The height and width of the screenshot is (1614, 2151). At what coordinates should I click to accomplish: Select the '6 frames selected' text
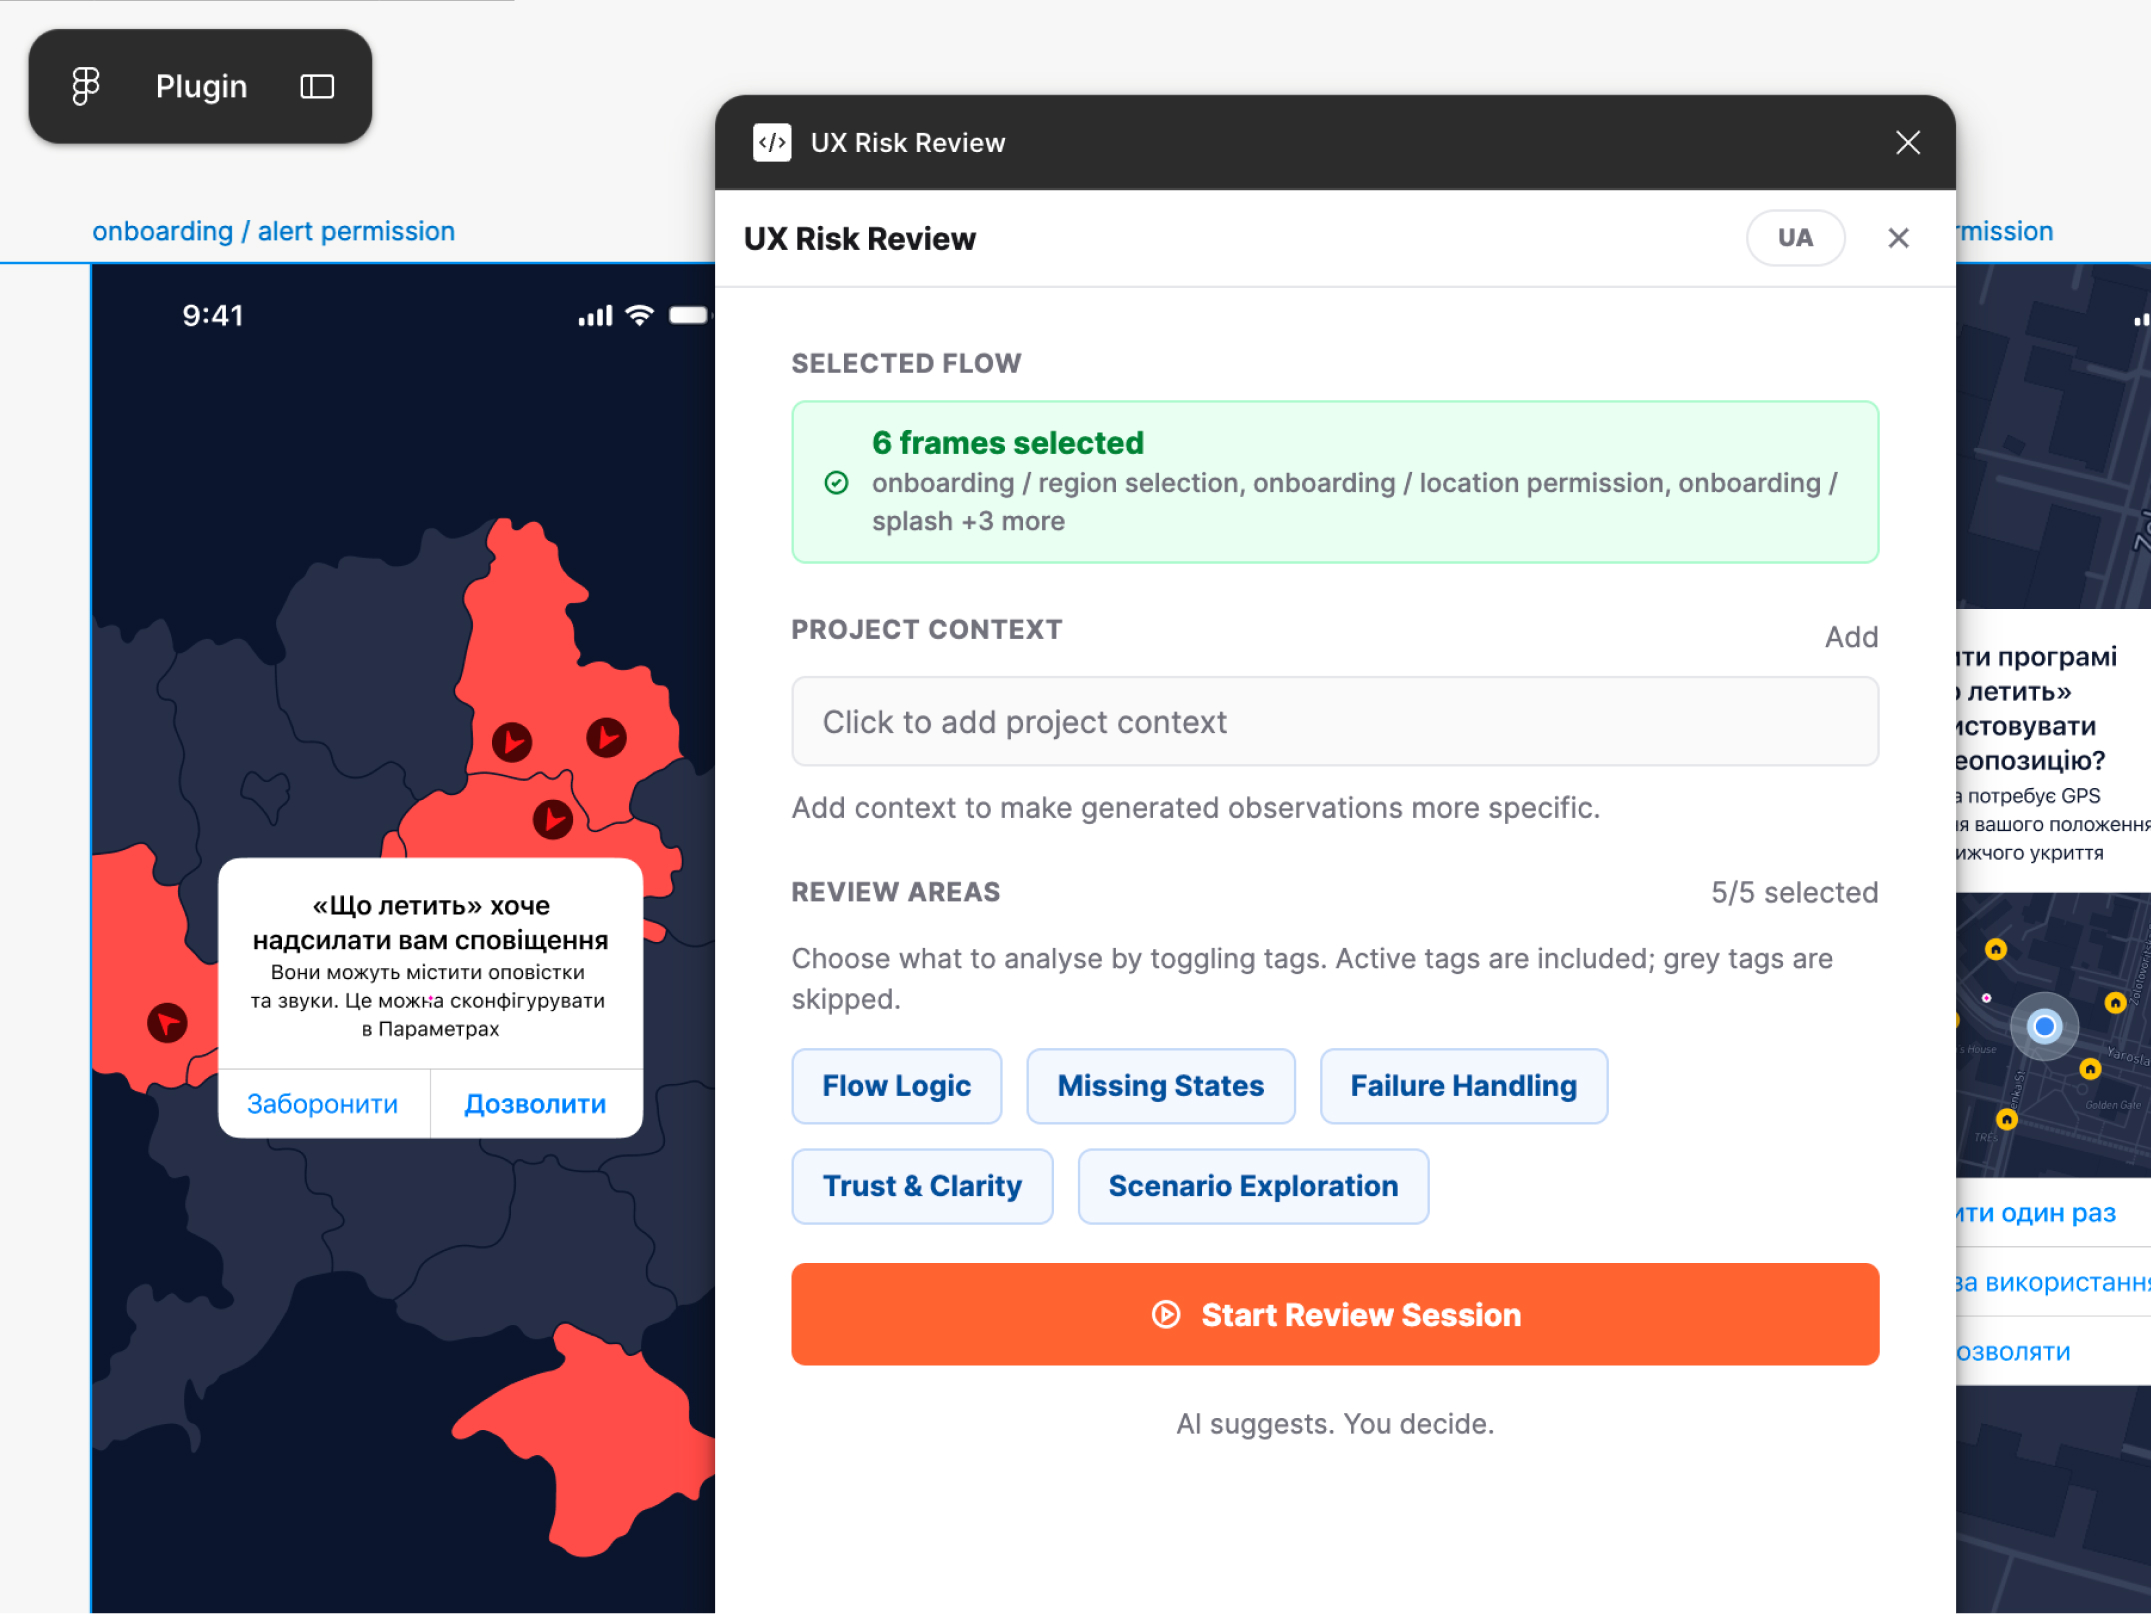[1007, 442]
